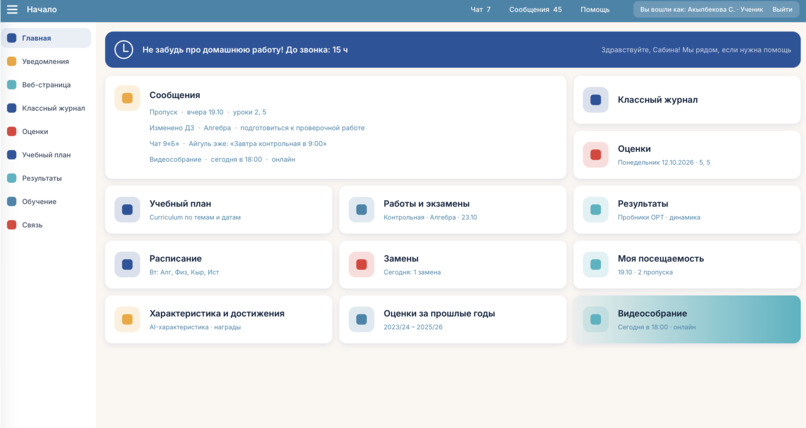
Task: Select Уведомления in the sidebar
Action: [46, 61]
